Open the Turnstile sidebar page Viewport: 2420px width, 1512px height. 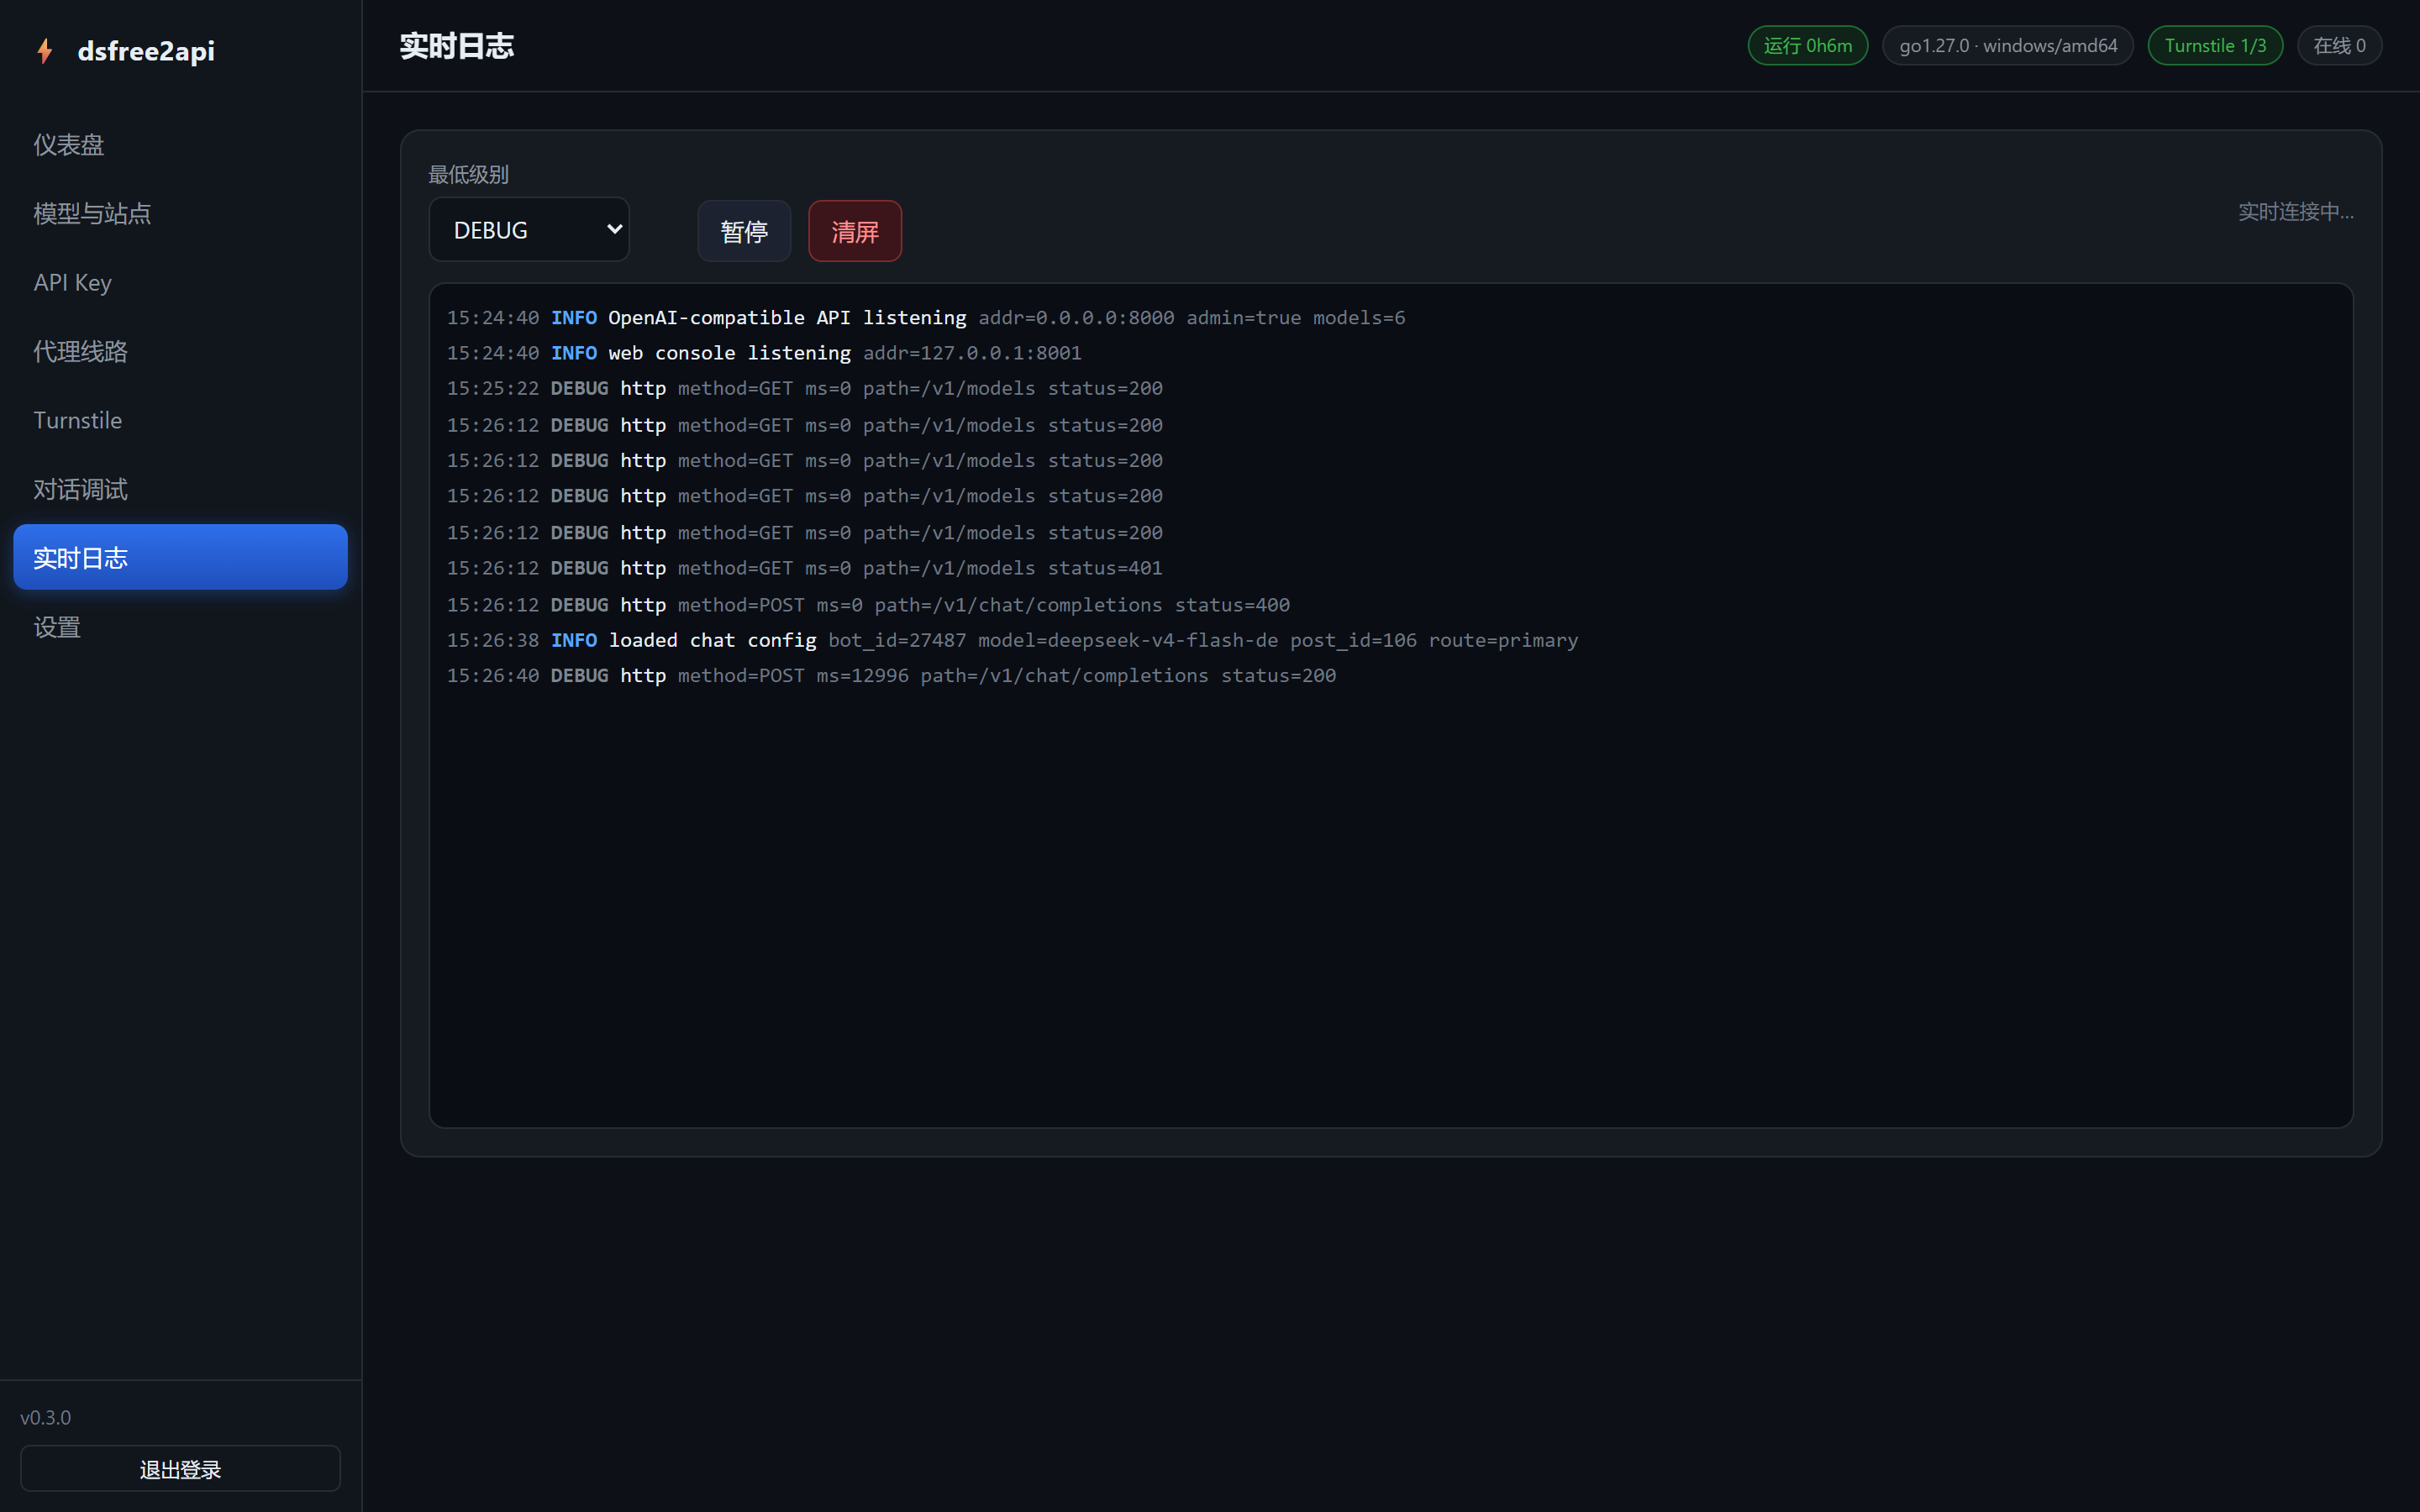pyautogui.click(x=180, y=420)
